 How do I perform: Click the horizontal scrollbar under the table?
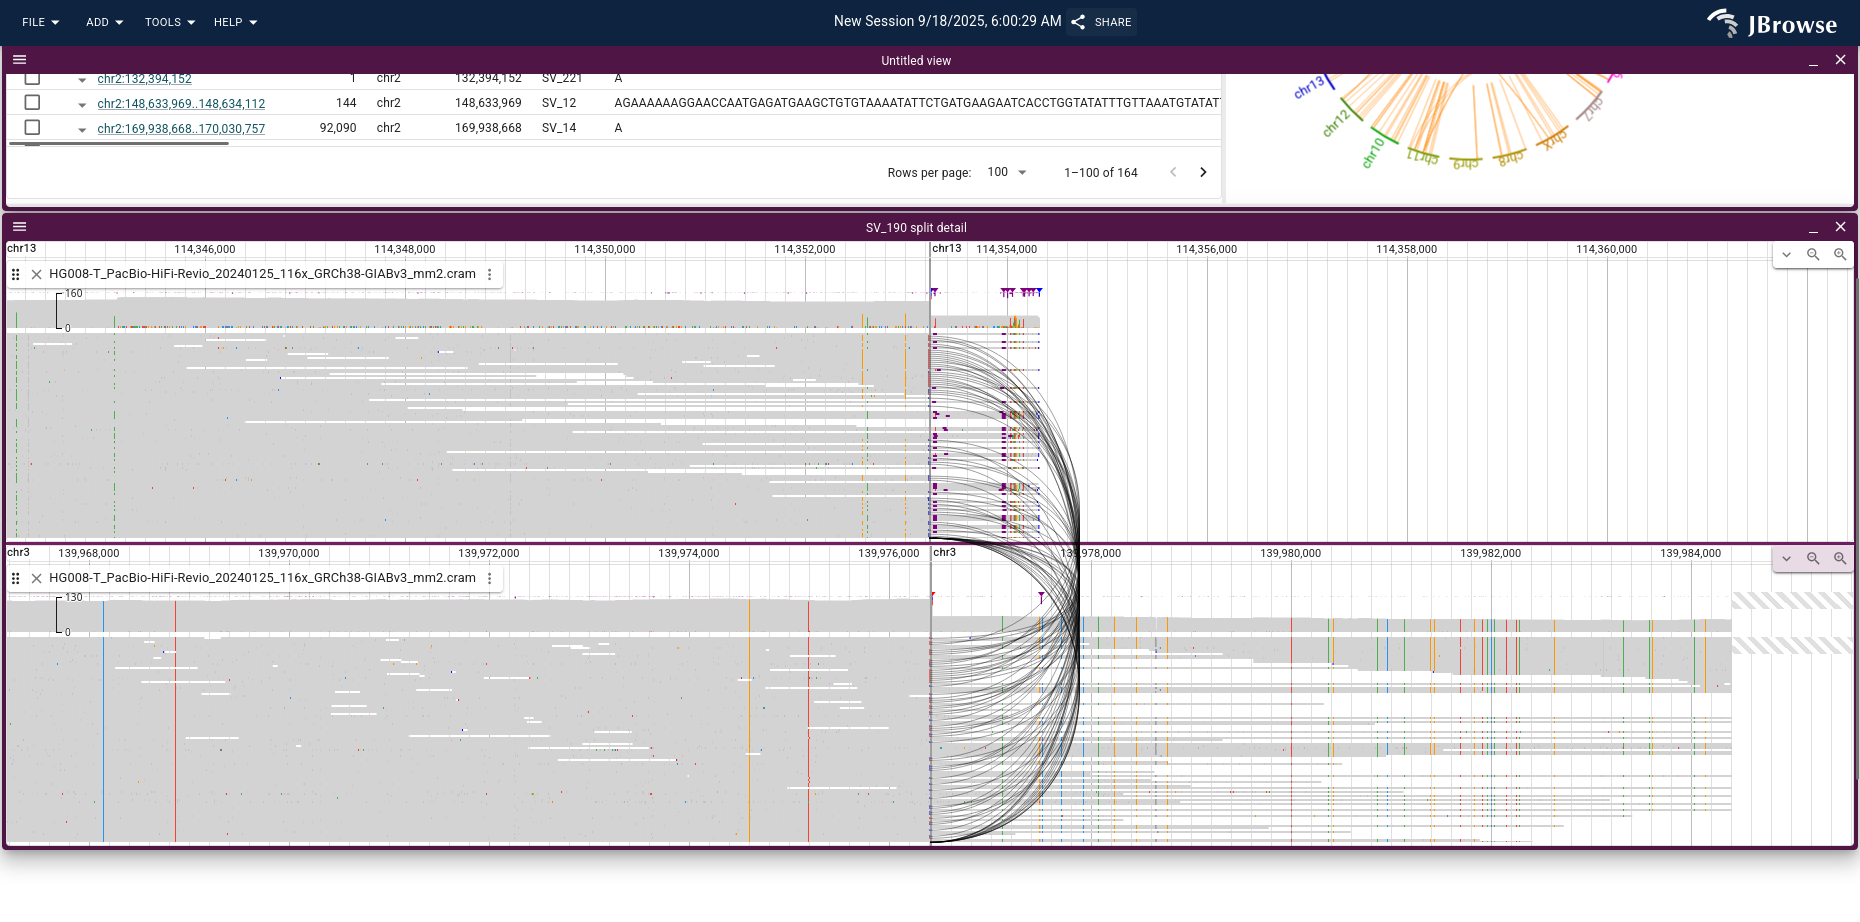[119, 144]
